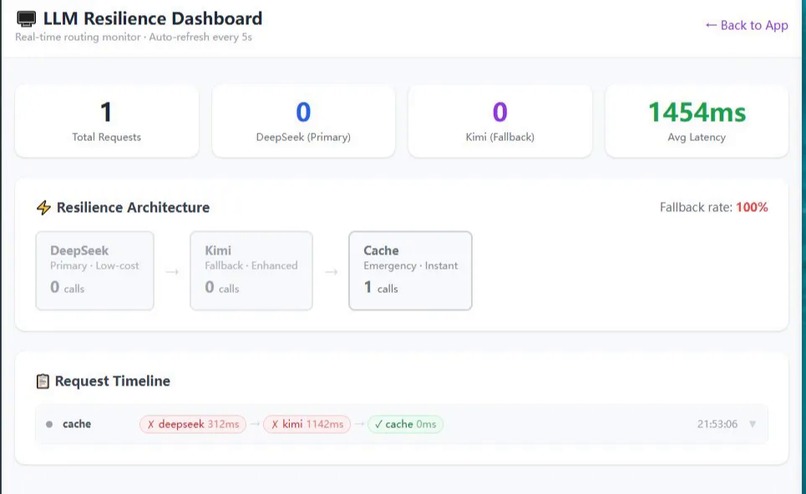This screenshot has height=494, width=806.
Task: Click the failed kimi 1142ms badge
Action: point(307,424)
